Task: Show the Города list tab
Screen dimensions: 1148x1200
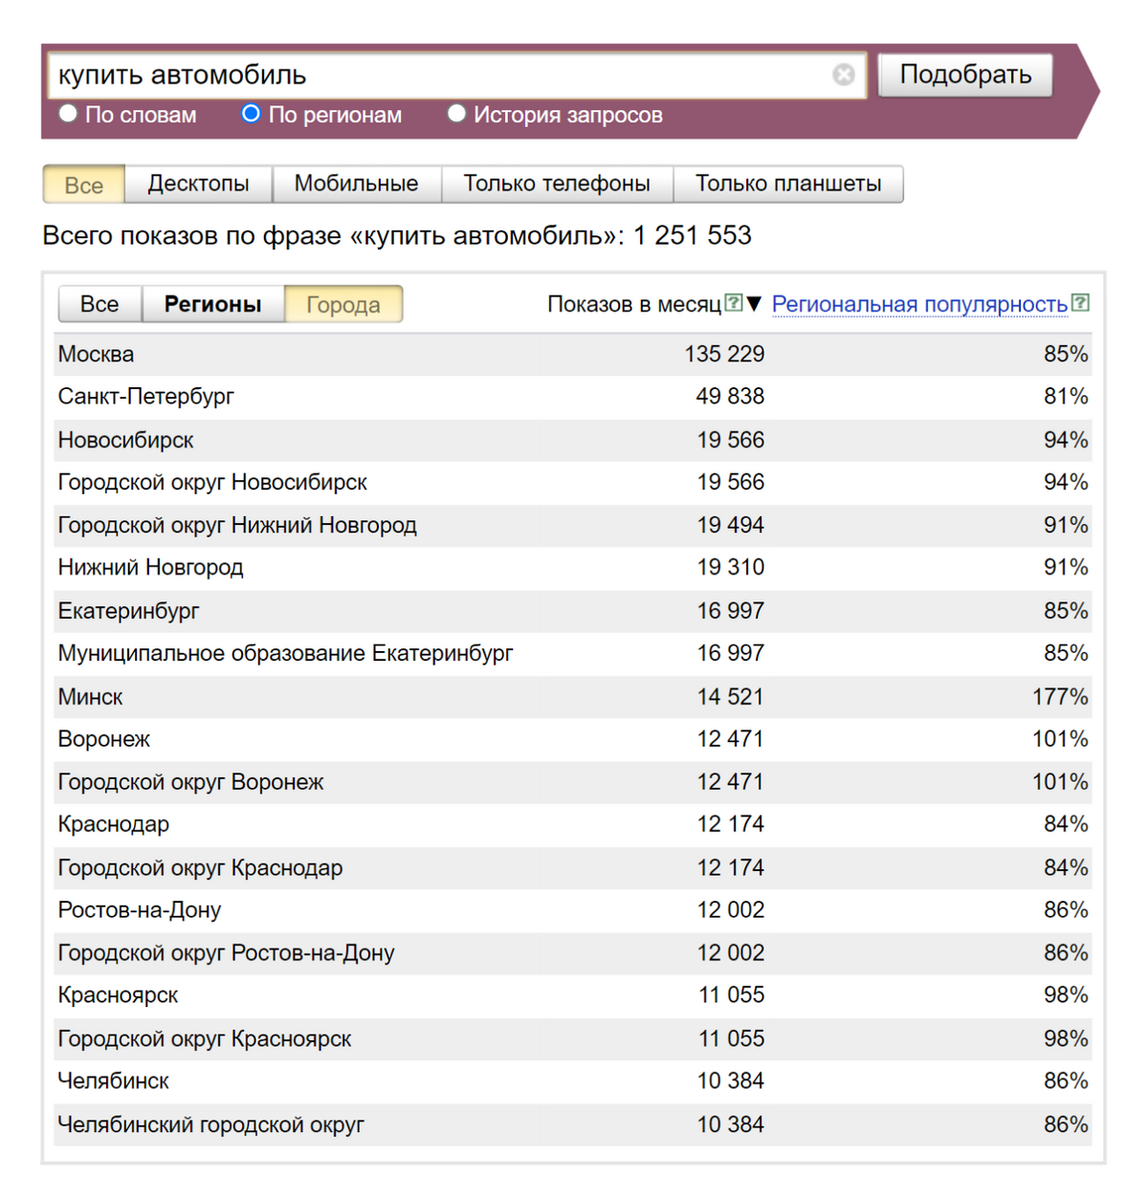Action: 343,304
